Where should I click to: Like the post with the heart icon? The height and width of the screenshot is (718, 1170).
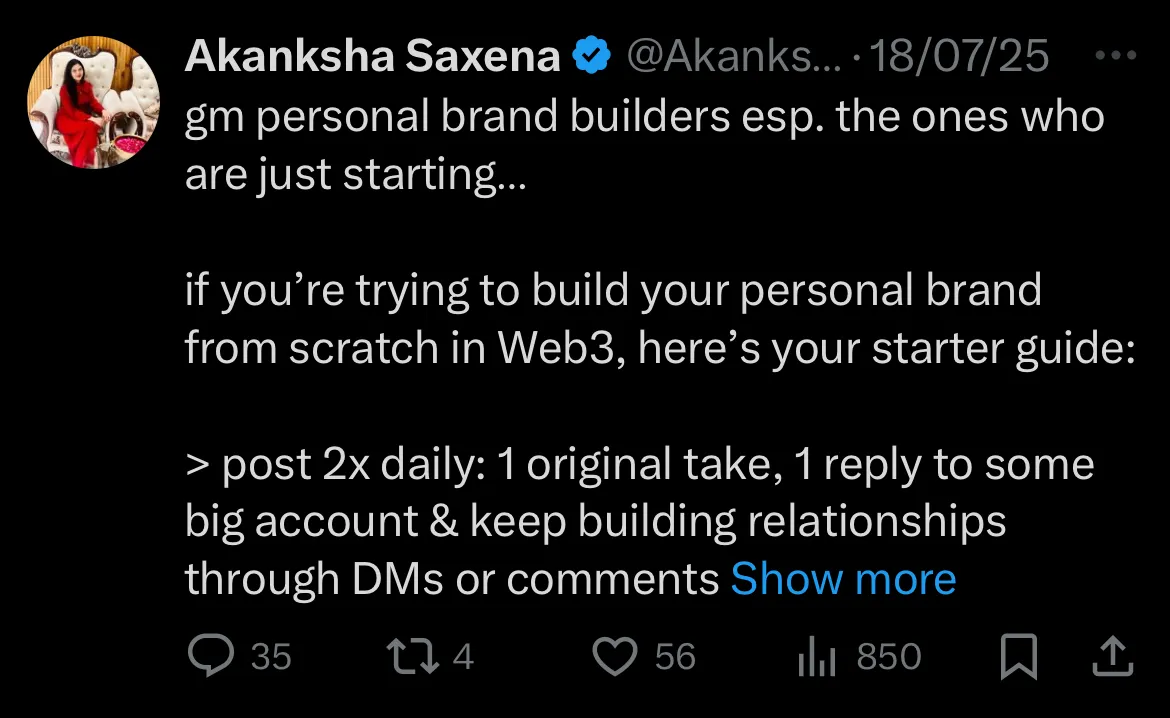coord(615,657)
